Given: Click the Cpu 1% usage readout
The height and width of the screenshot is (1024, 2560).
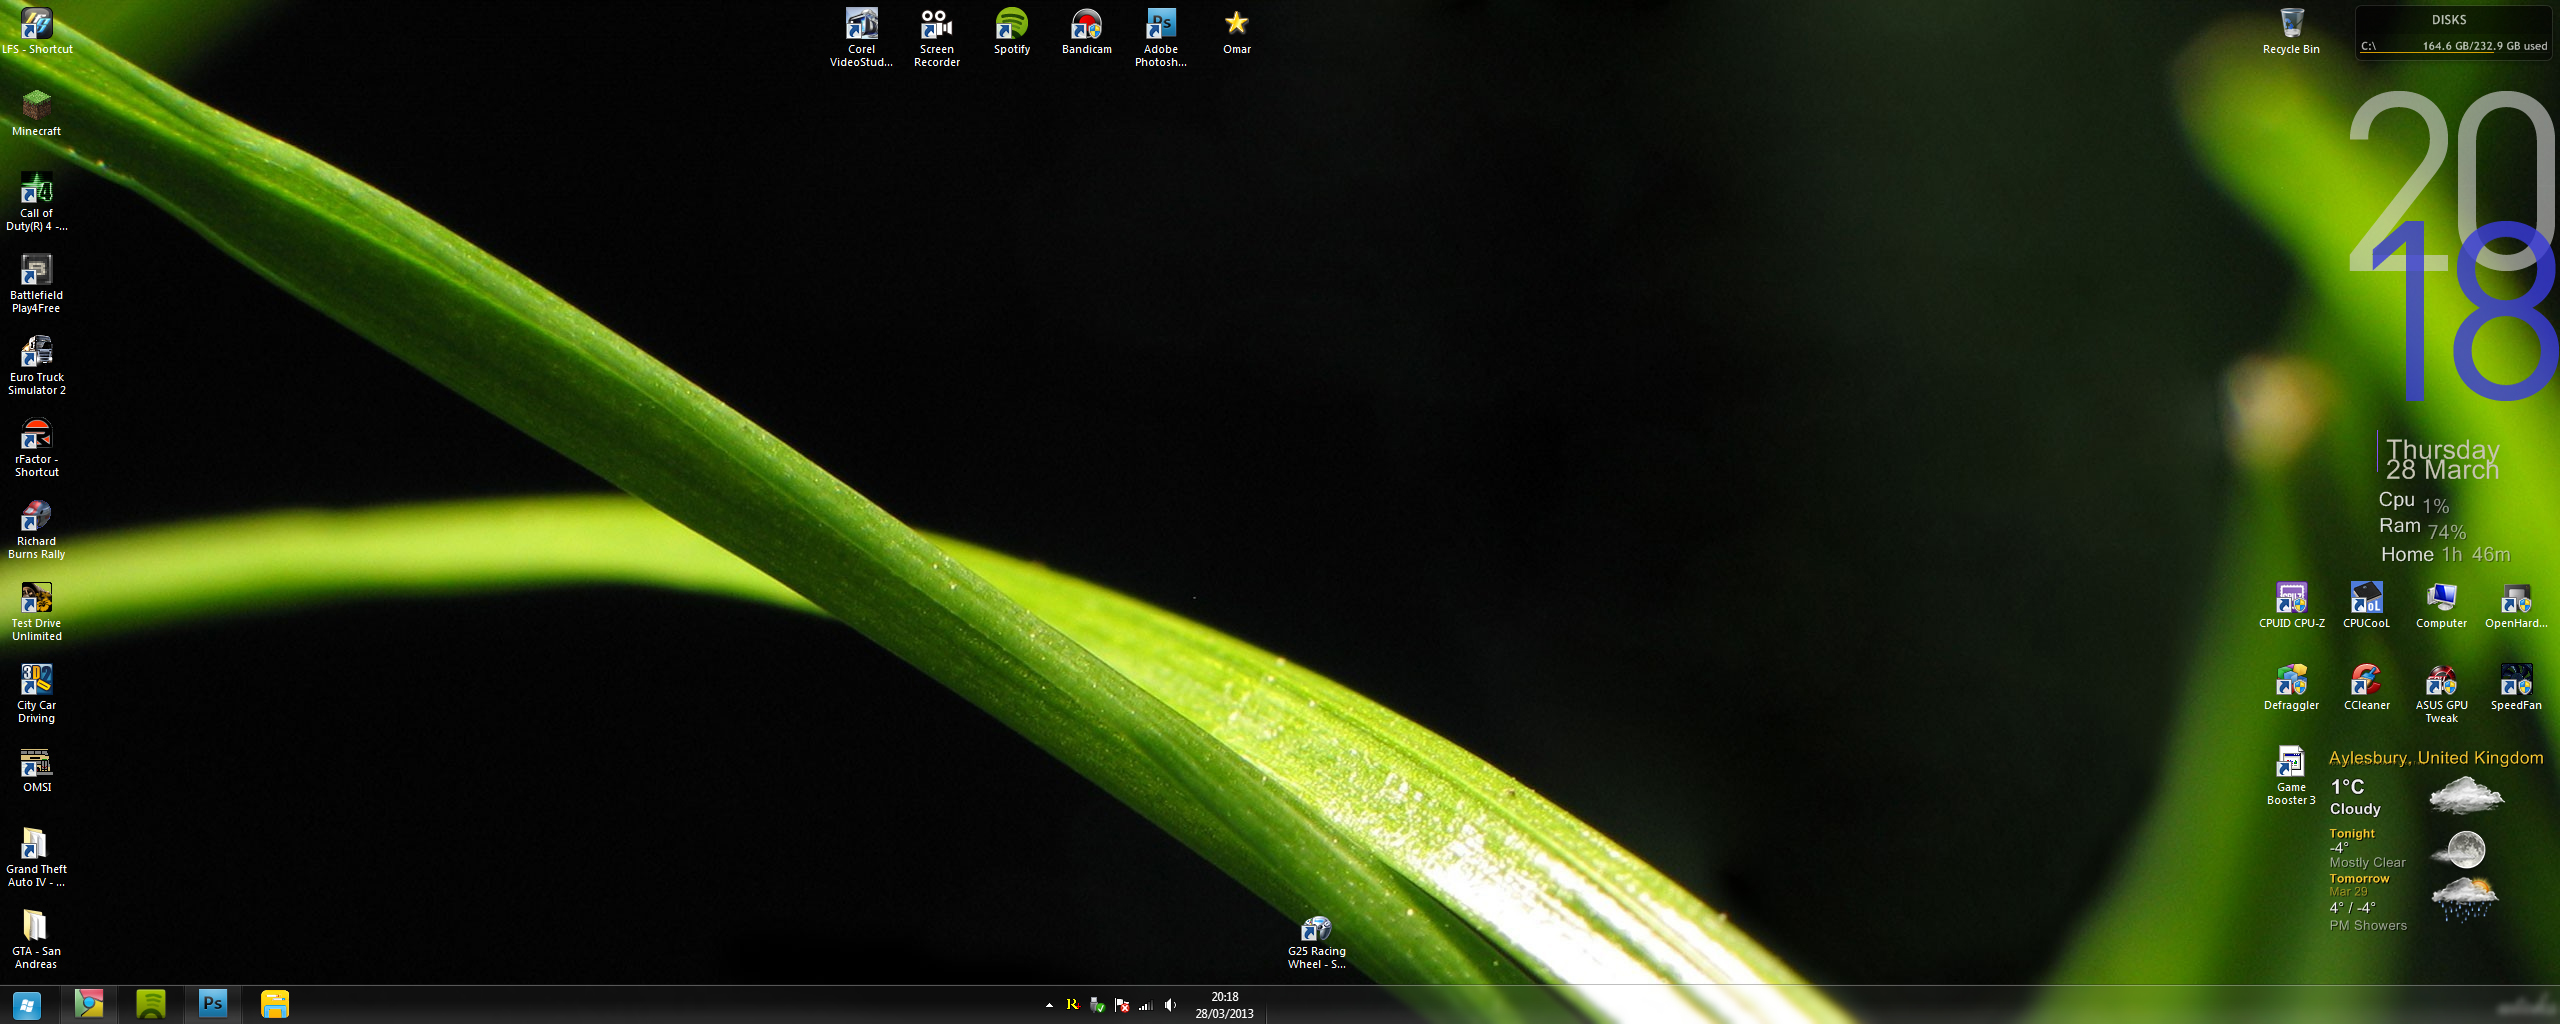Looking at the screenshot, I should [x=2414, y=502].
